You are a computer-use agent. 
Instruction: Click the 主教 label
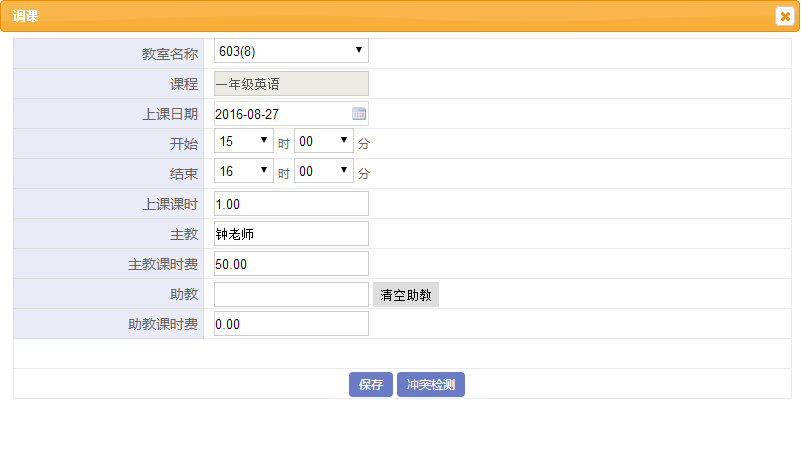(184, 234)
